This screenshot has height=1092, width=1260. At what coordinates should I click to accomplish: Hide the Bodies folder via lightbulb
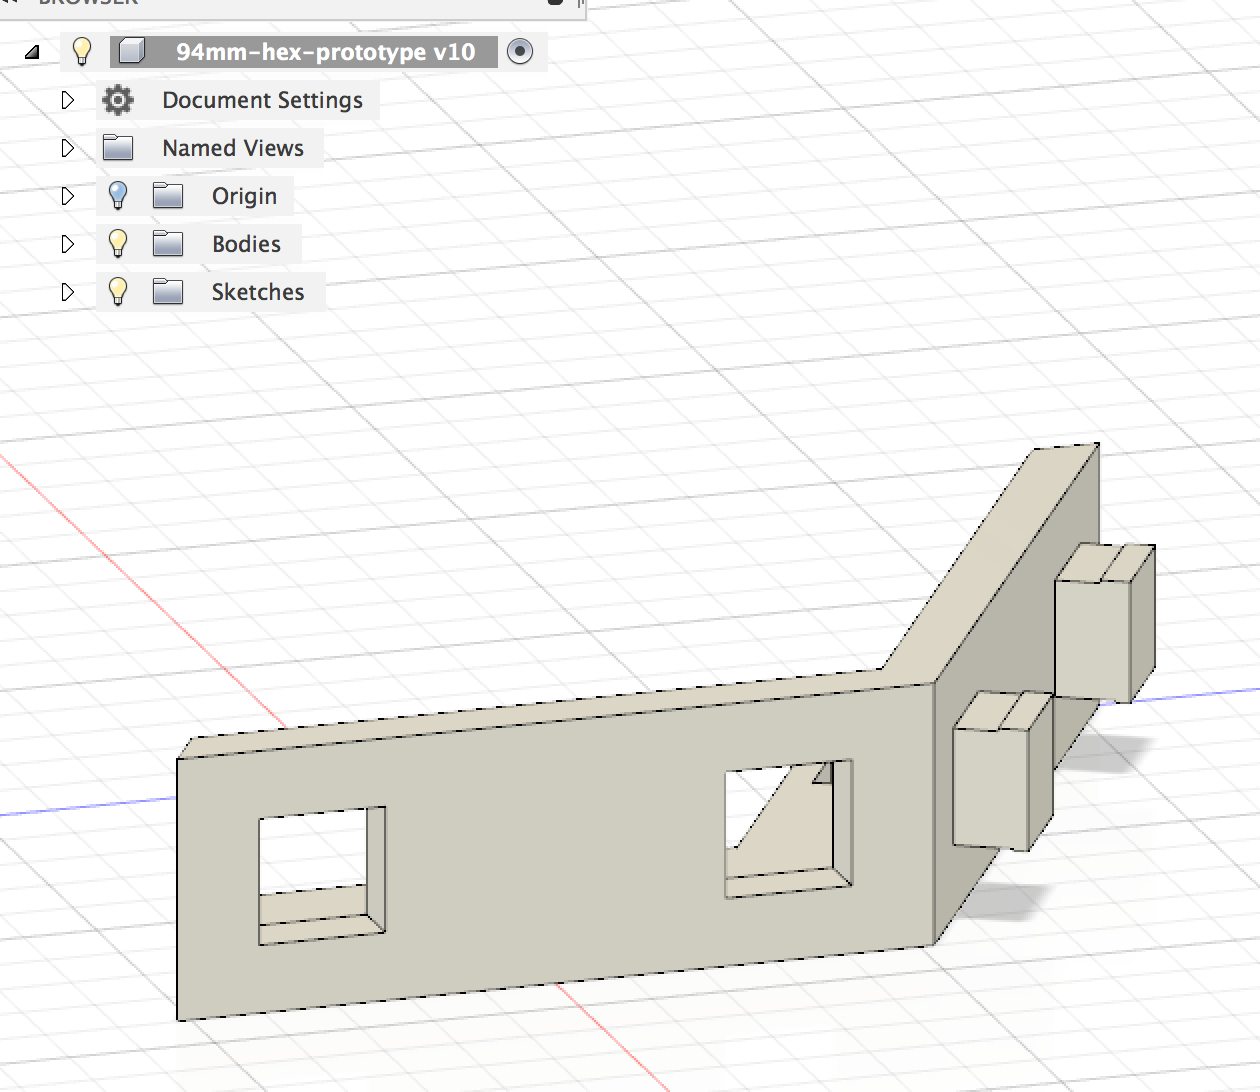click(118, 243)
